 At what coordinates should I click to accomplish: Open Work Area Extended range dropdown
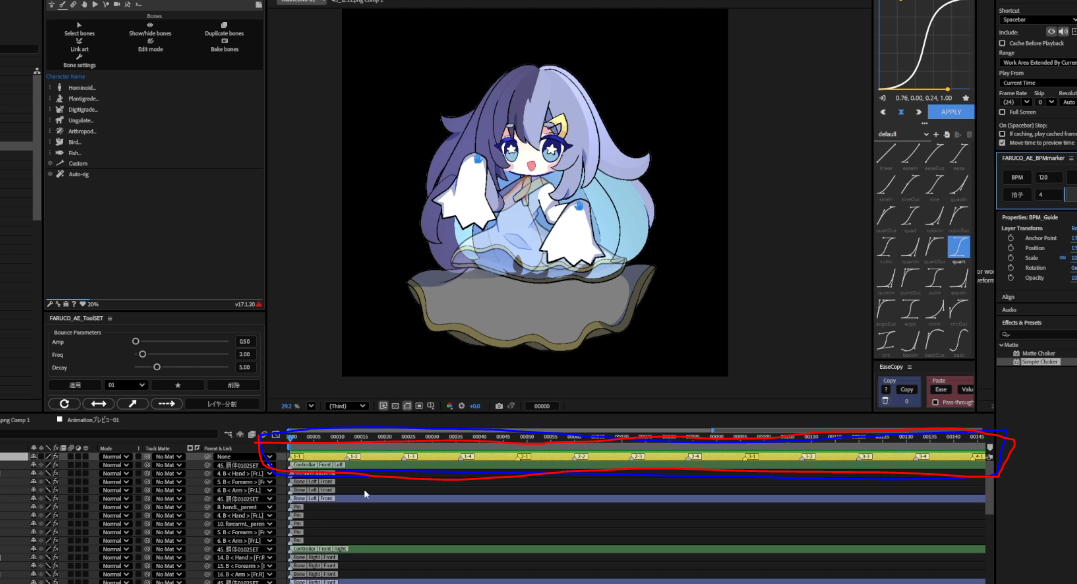pyautogui.click(x=1038, y=63)
